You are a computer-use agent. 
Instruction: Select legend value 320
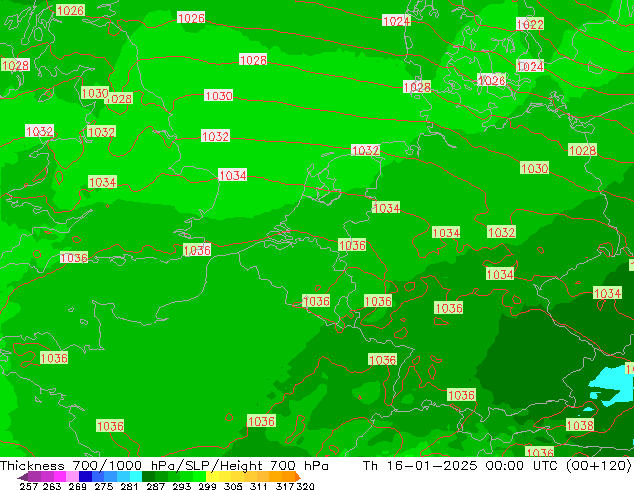coord(305,486)
